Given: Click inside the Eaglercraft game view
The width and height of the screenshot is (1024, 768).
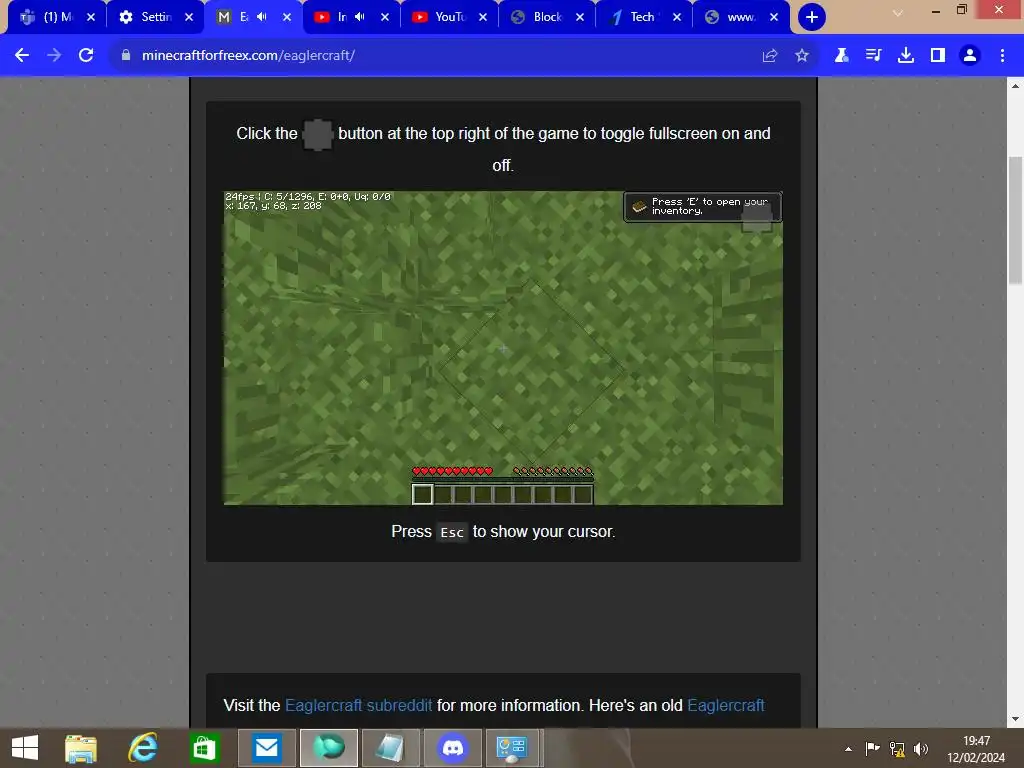Looking at the screenshot, I should pyautogui.click(x=503, y=347).
